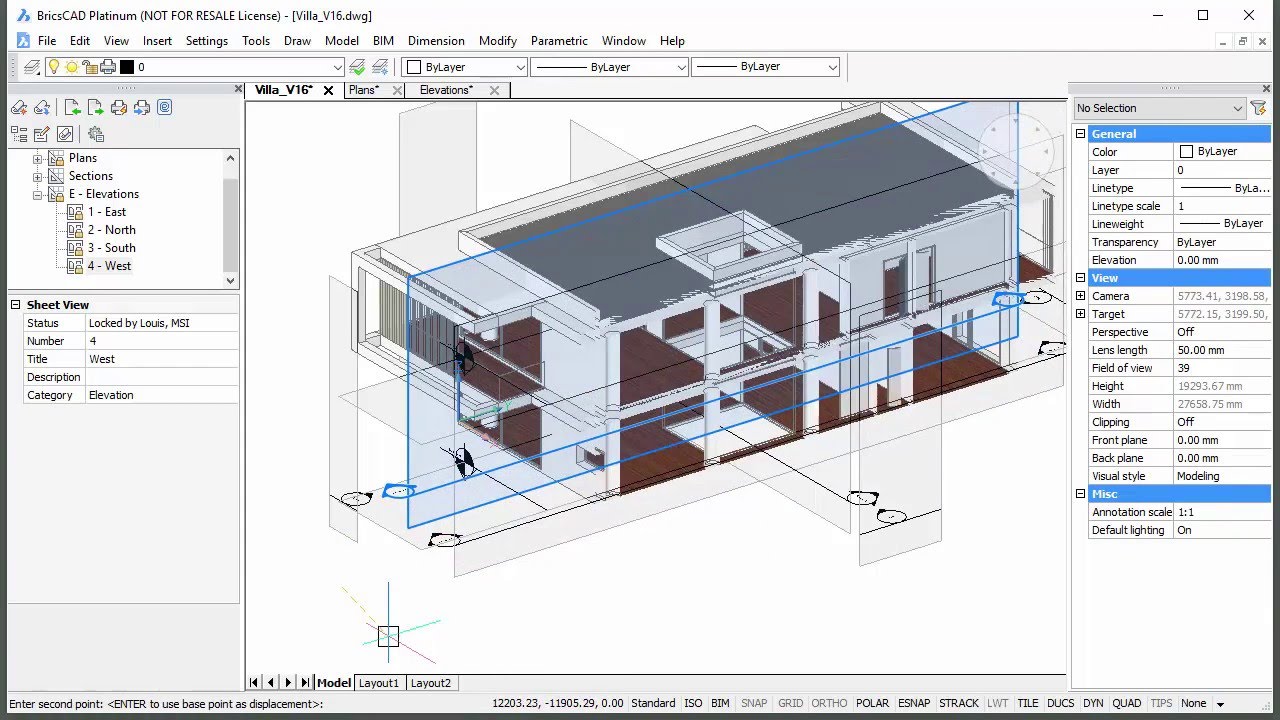The image size is (1280, 720).
Task: Open the Parametric menu
Action: [x=559, y=41]
